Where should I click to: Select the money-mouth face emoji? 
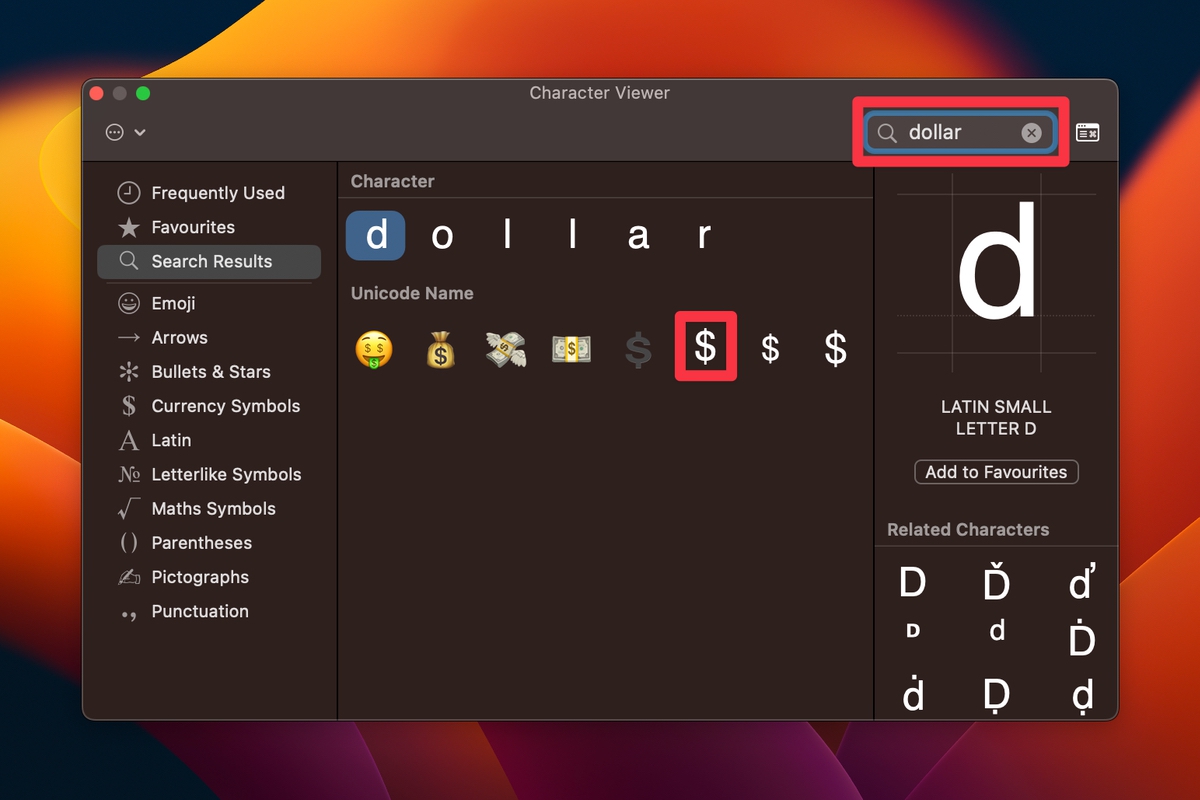pyautogui.click(x=374, y=347)
